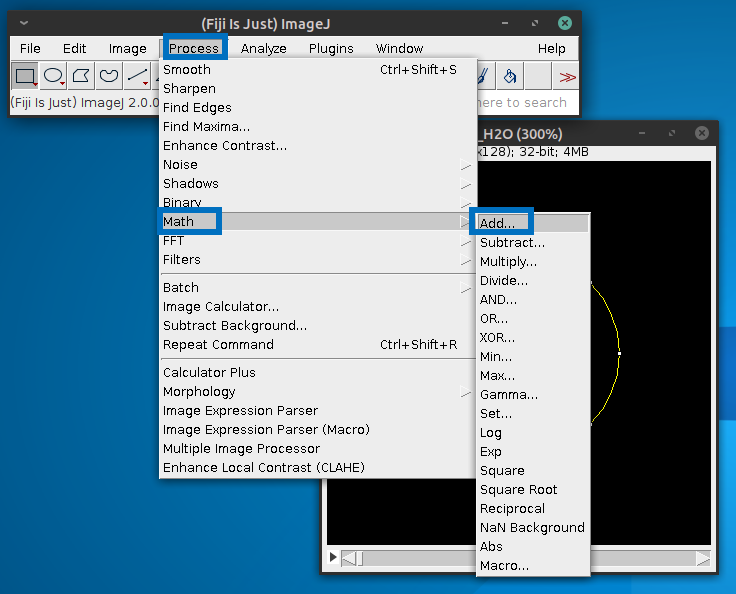The height and width of the screenshot is (594, 736).
Task: Open the Analyze menu
Action: point(263,48)
